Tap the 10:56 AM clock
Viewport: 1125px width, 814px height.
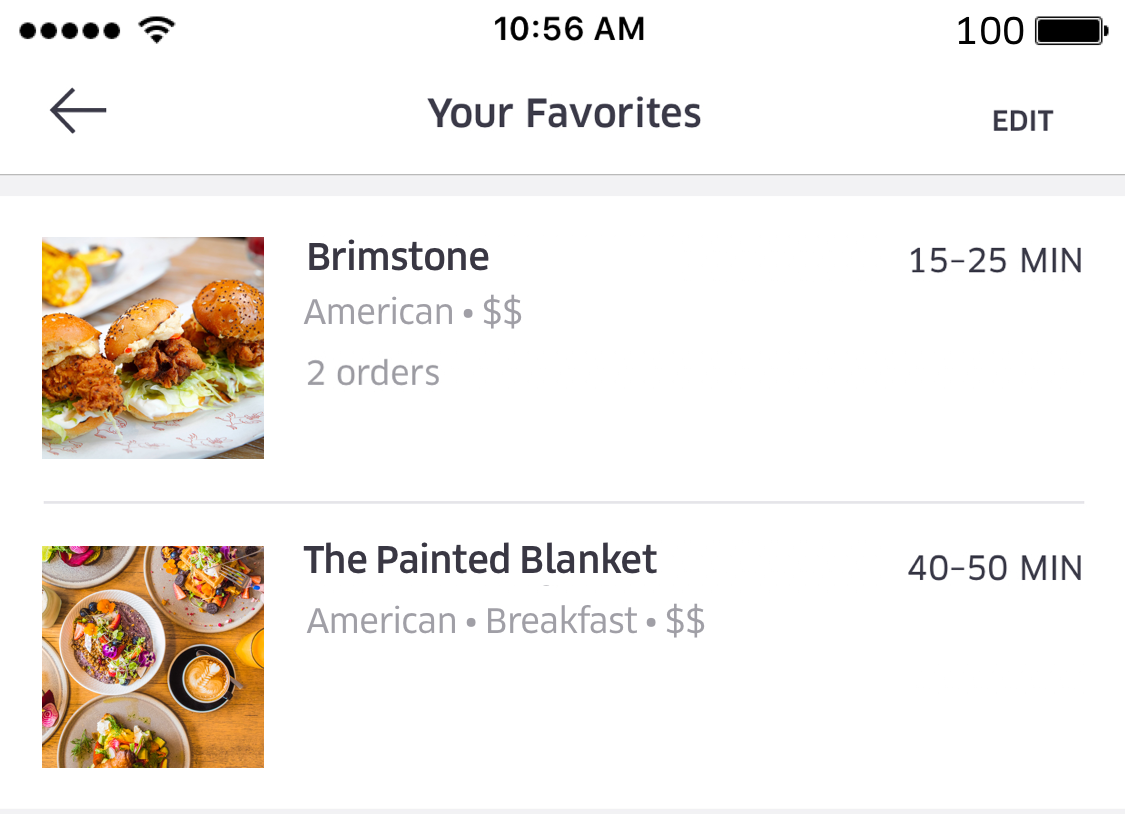[x=570, y=29]
